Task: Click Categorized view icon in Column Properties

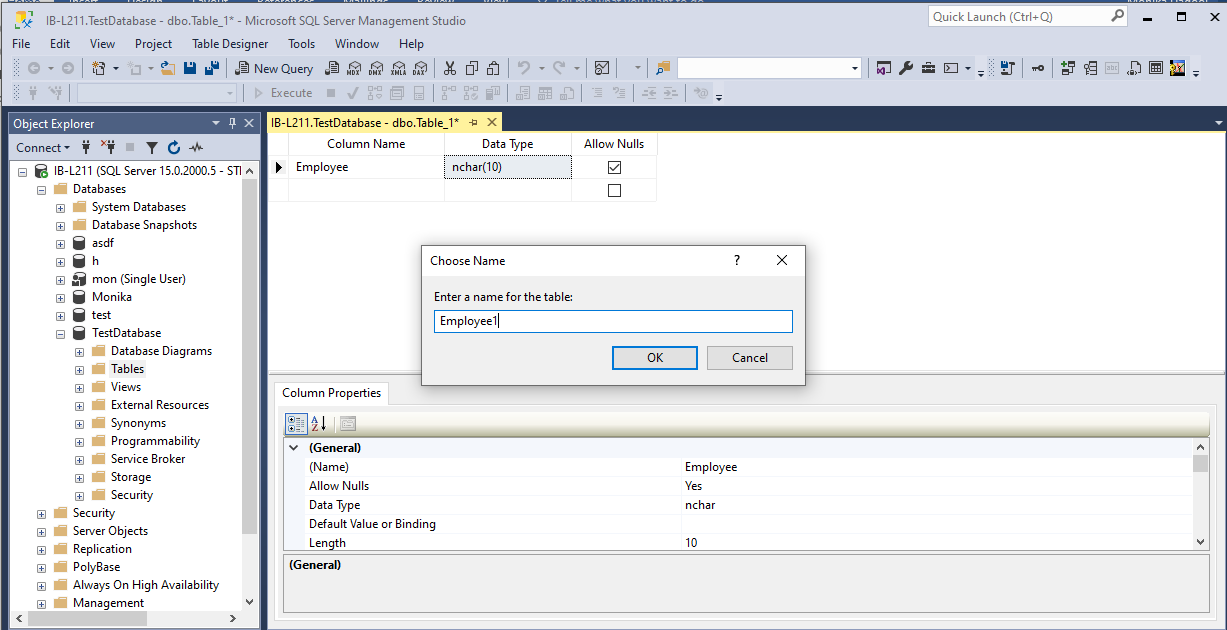Action: 296,423
